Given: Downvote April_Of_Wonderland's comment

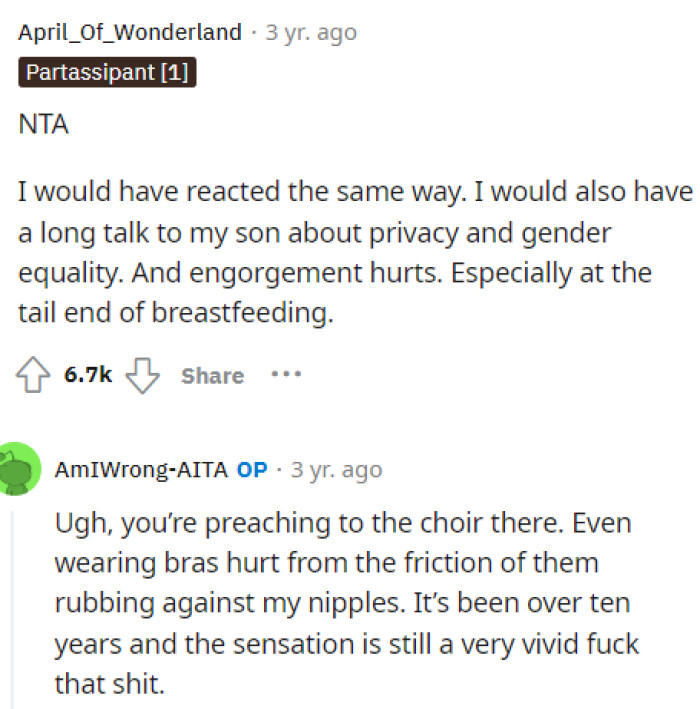Looking at the screenshot, I should coord(145,375).
